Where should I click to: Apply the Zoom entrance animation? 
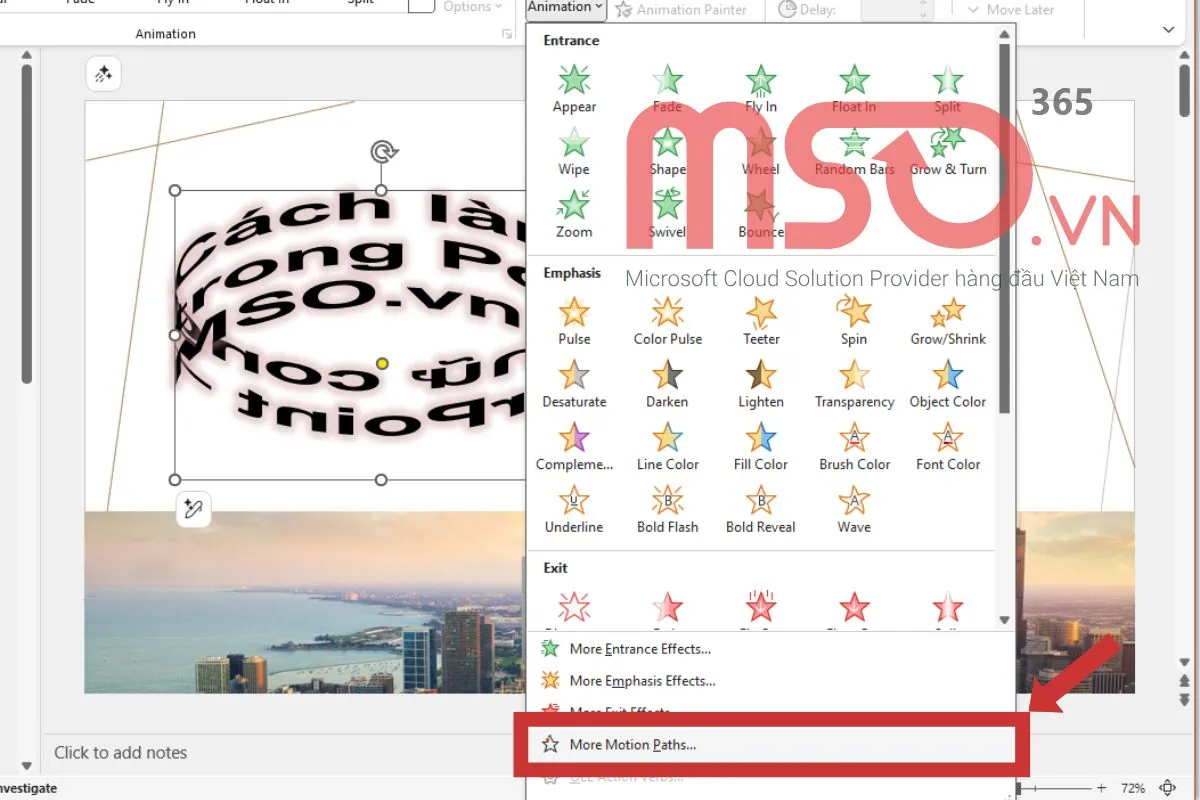click(x=574, y=213)
